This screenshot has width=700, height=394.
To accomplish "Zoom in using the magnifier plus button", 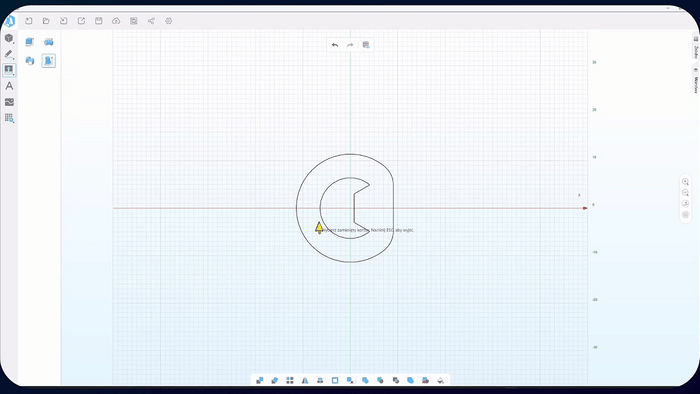I will pos(685,182).
